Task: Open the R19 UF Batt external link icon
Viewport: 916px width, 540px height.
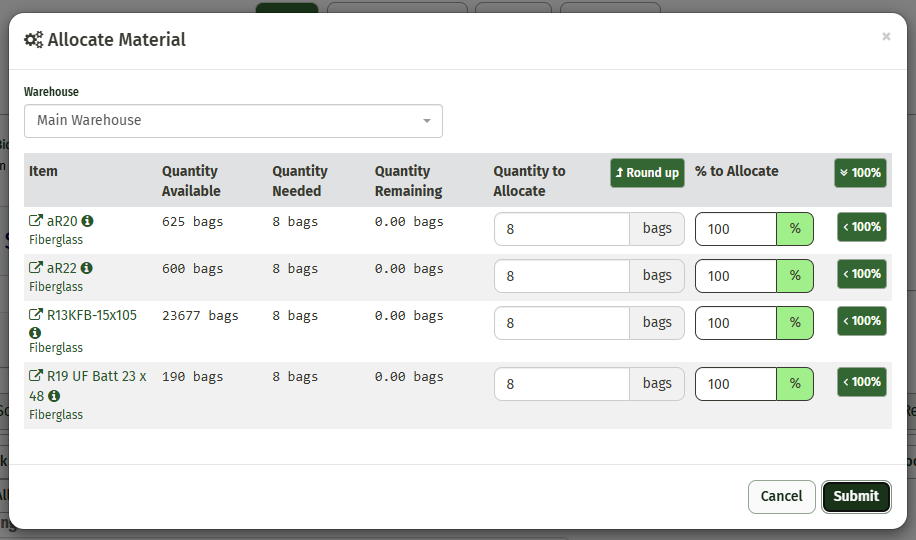Action: (36, 377)
